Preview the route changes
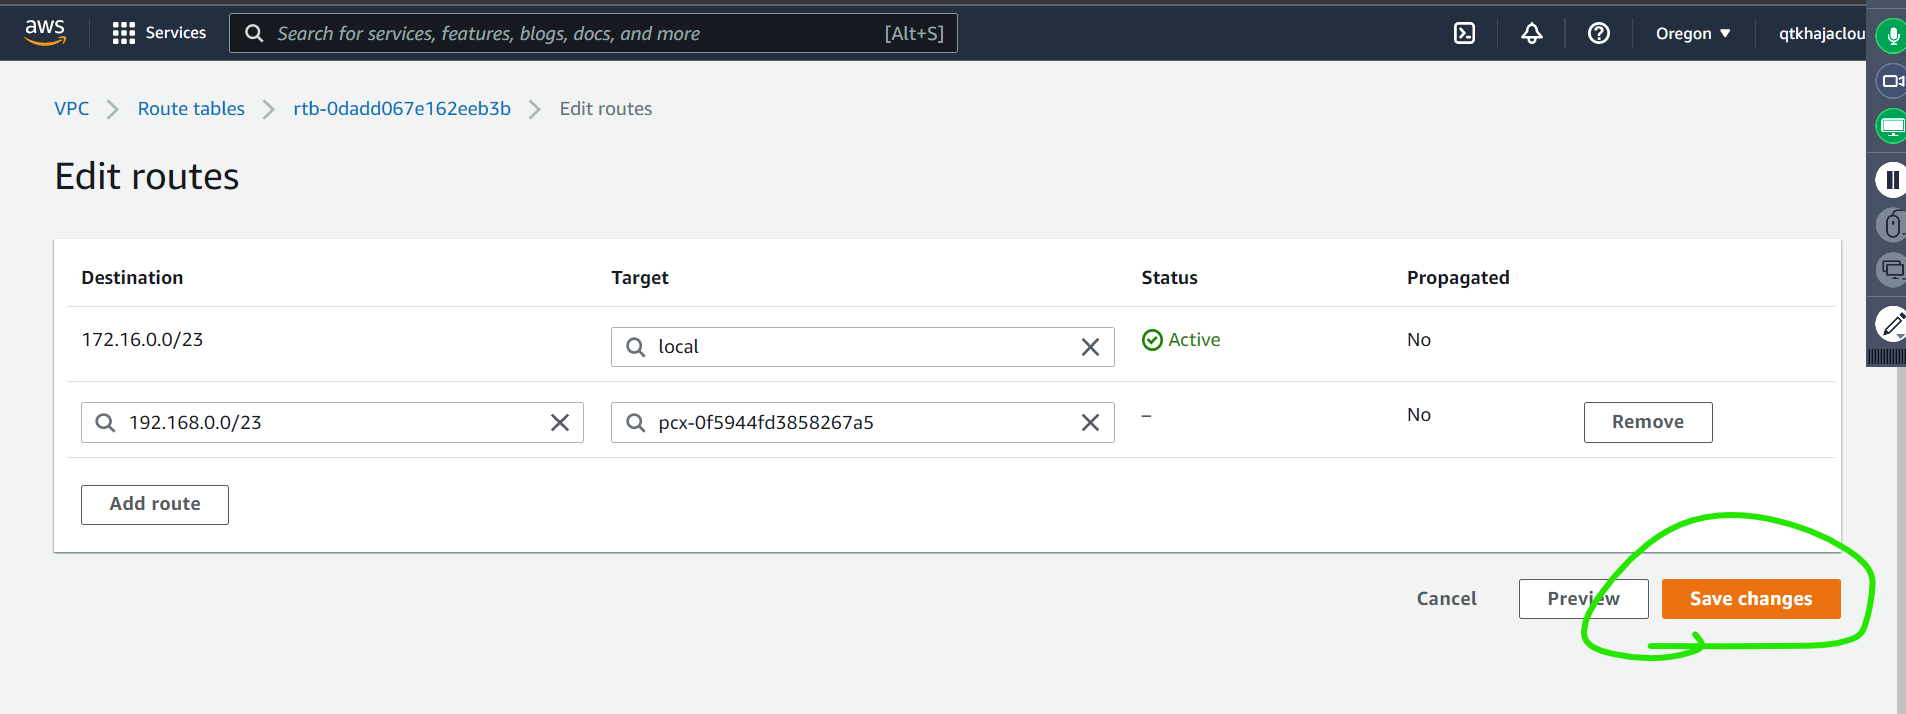Screen dimensions: 1906x714 pyautogui.click(x=1583, y=599)
